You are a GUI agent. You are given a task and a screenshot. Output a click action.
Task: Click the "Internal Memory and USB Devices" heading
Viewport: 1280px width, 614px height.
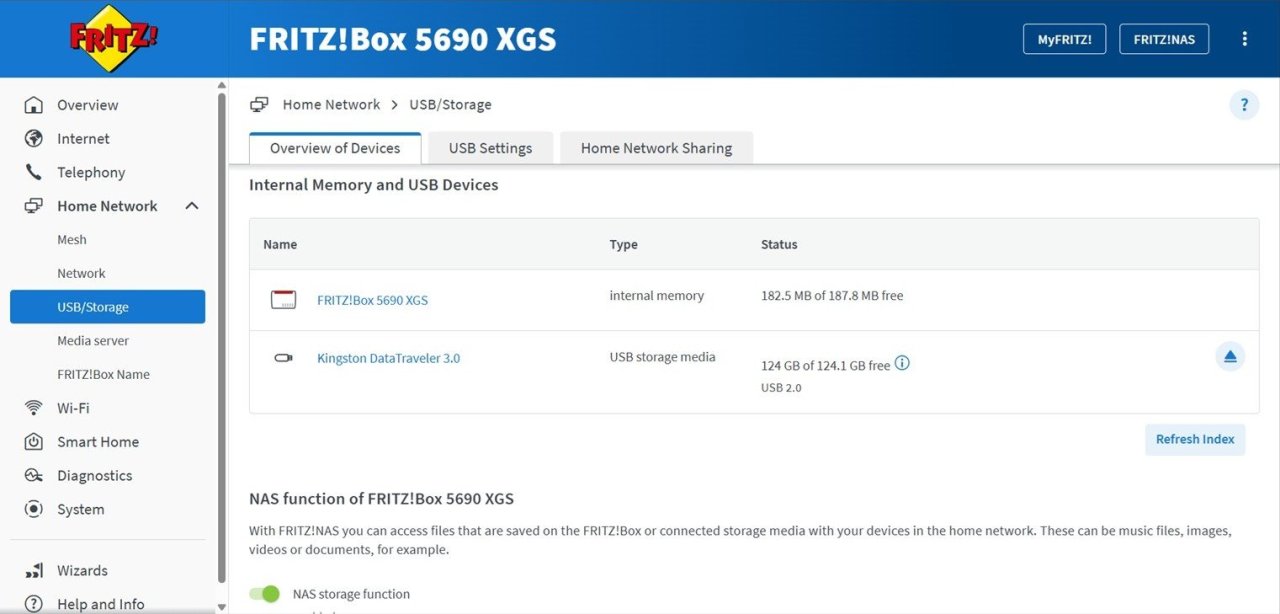coord(373,185)
